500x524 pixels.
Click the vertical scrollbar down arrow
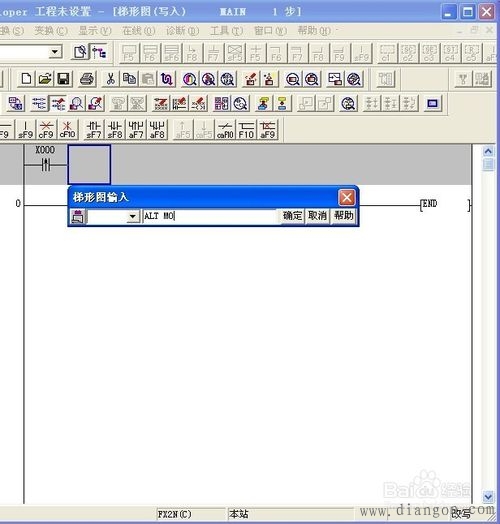coord(488,497)
